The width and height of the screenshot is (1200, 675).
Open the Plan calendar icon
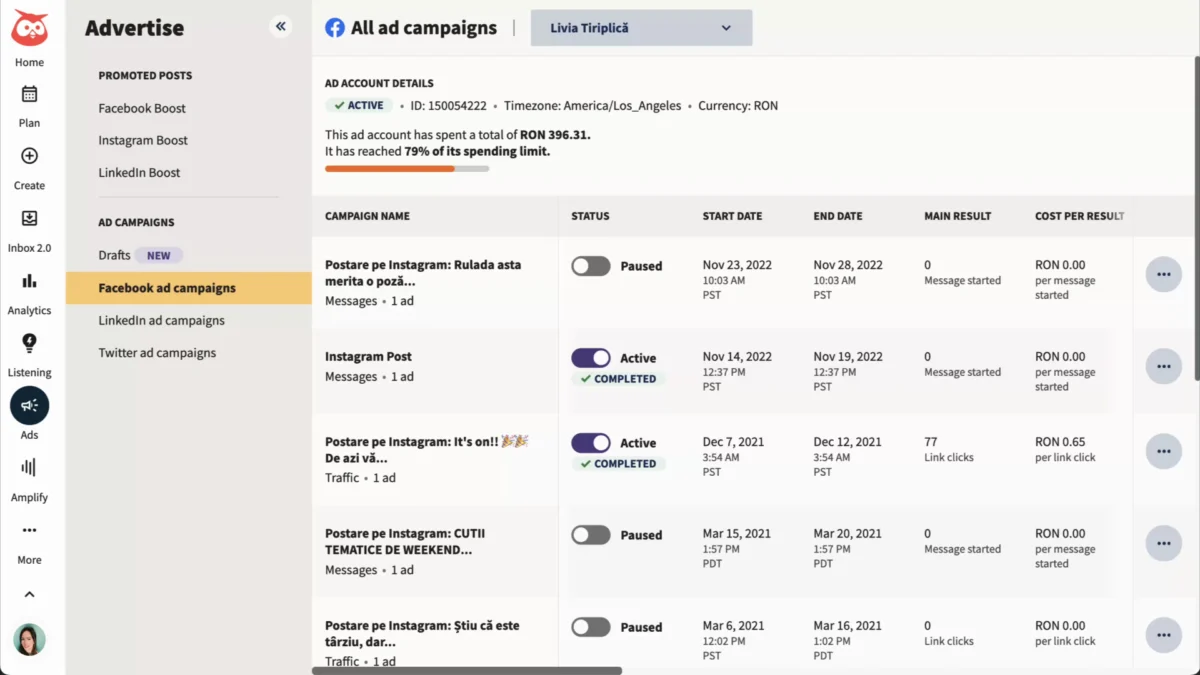click(x=30, y=94)
